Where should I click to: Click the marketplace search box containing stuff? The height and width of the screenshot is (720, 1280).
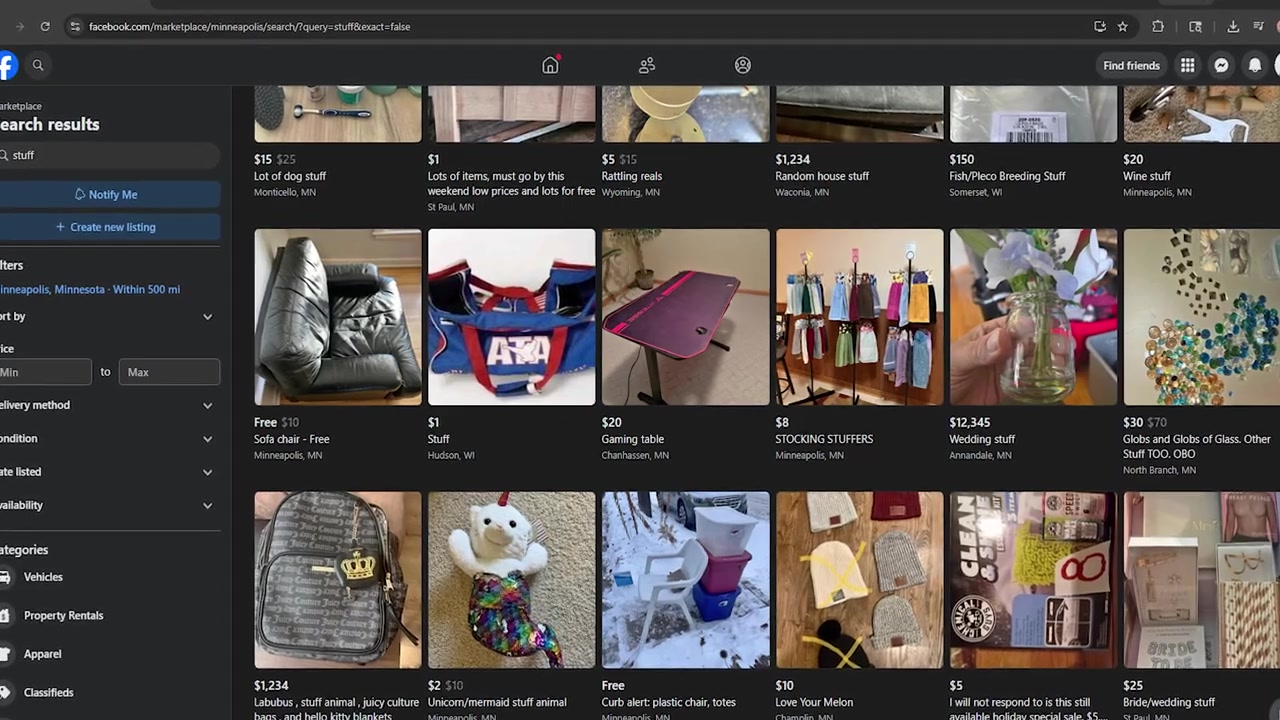click(x=108, y=155)
